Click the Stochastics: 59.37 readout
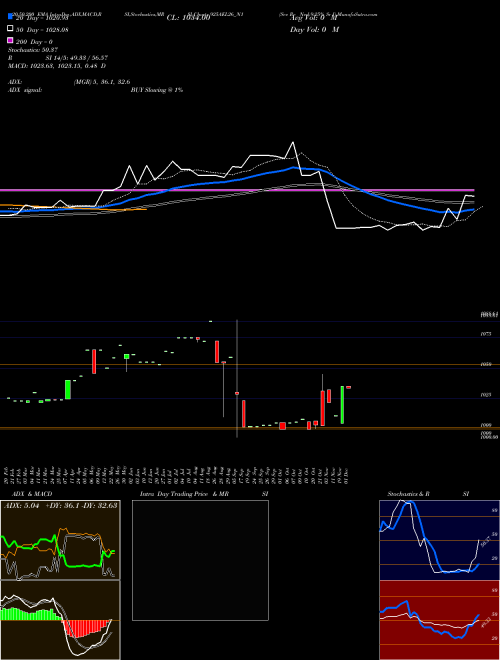This screenshot has height=660, width=500. click(x=33, y=50)
